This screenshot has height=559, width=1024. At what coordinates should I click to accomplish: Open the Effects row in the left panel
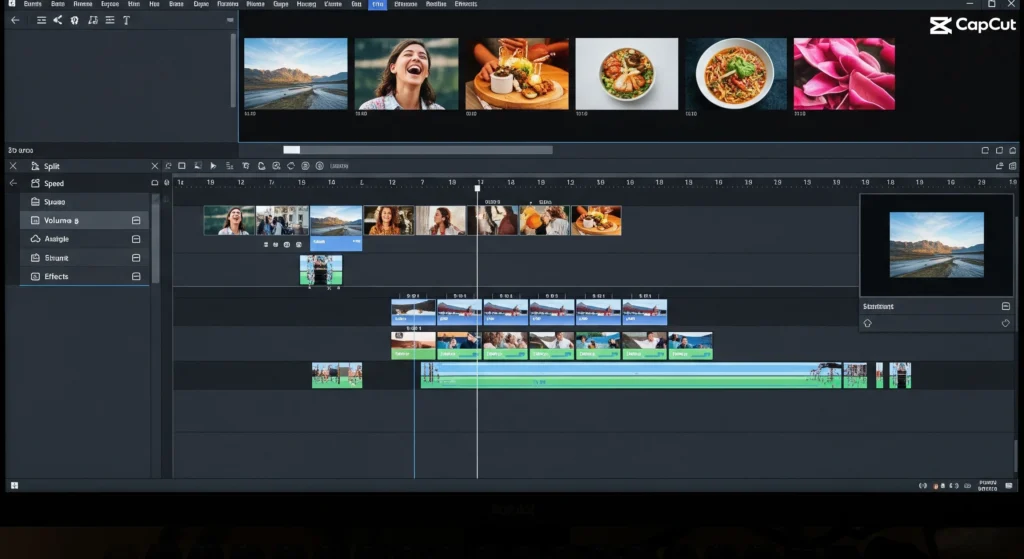pyautogui.click(x=84, y=276)
